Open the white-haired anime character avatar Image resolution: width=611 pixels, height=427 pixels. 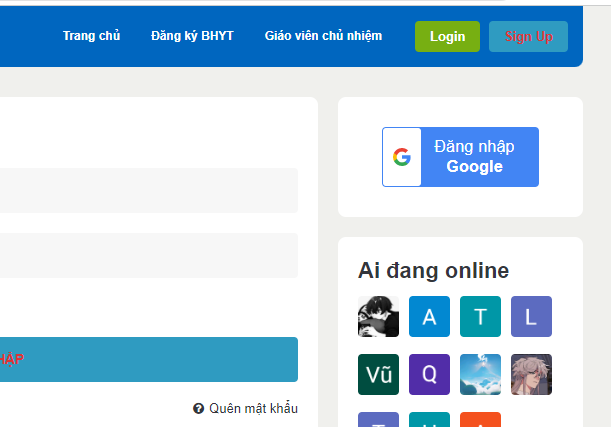[531, 374]
